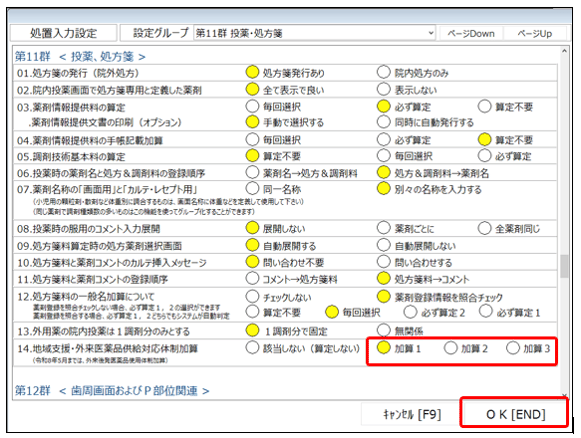The image size is (581, 438).
Task: Choose 同時に自動発行する radio option
Action: [x=384, y=122]
